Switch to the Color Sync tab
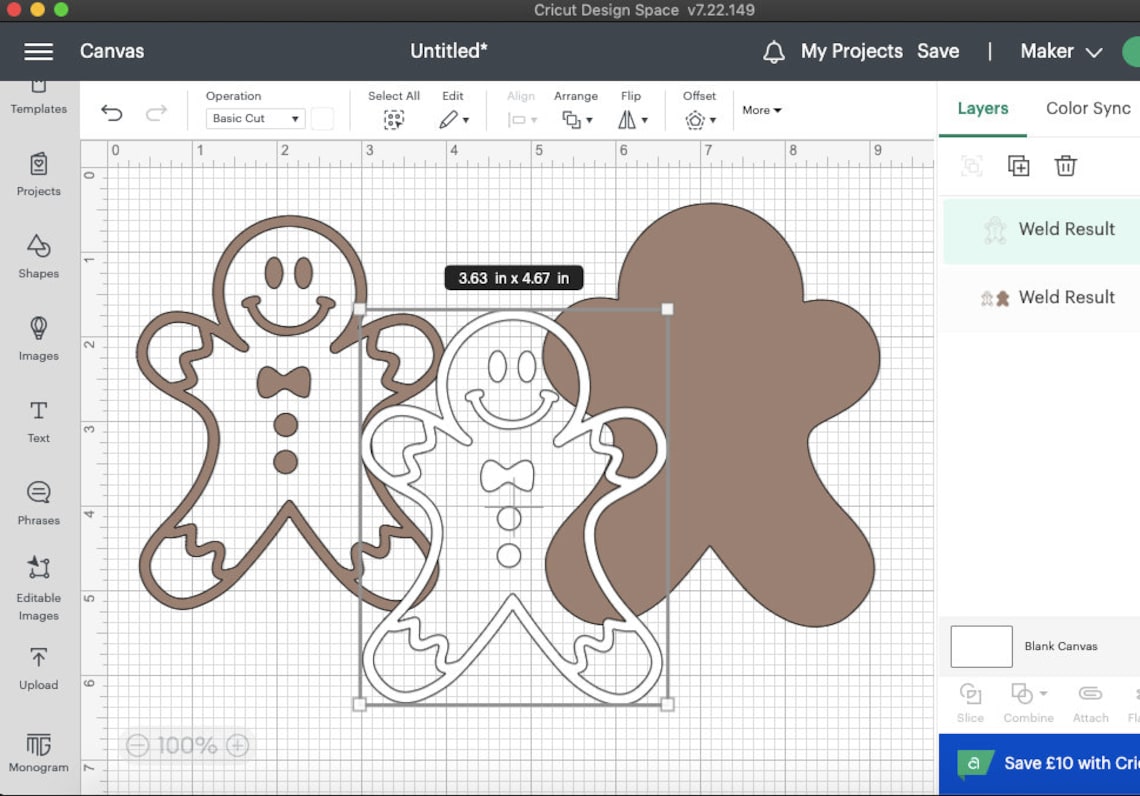 tap(1087, 108)
